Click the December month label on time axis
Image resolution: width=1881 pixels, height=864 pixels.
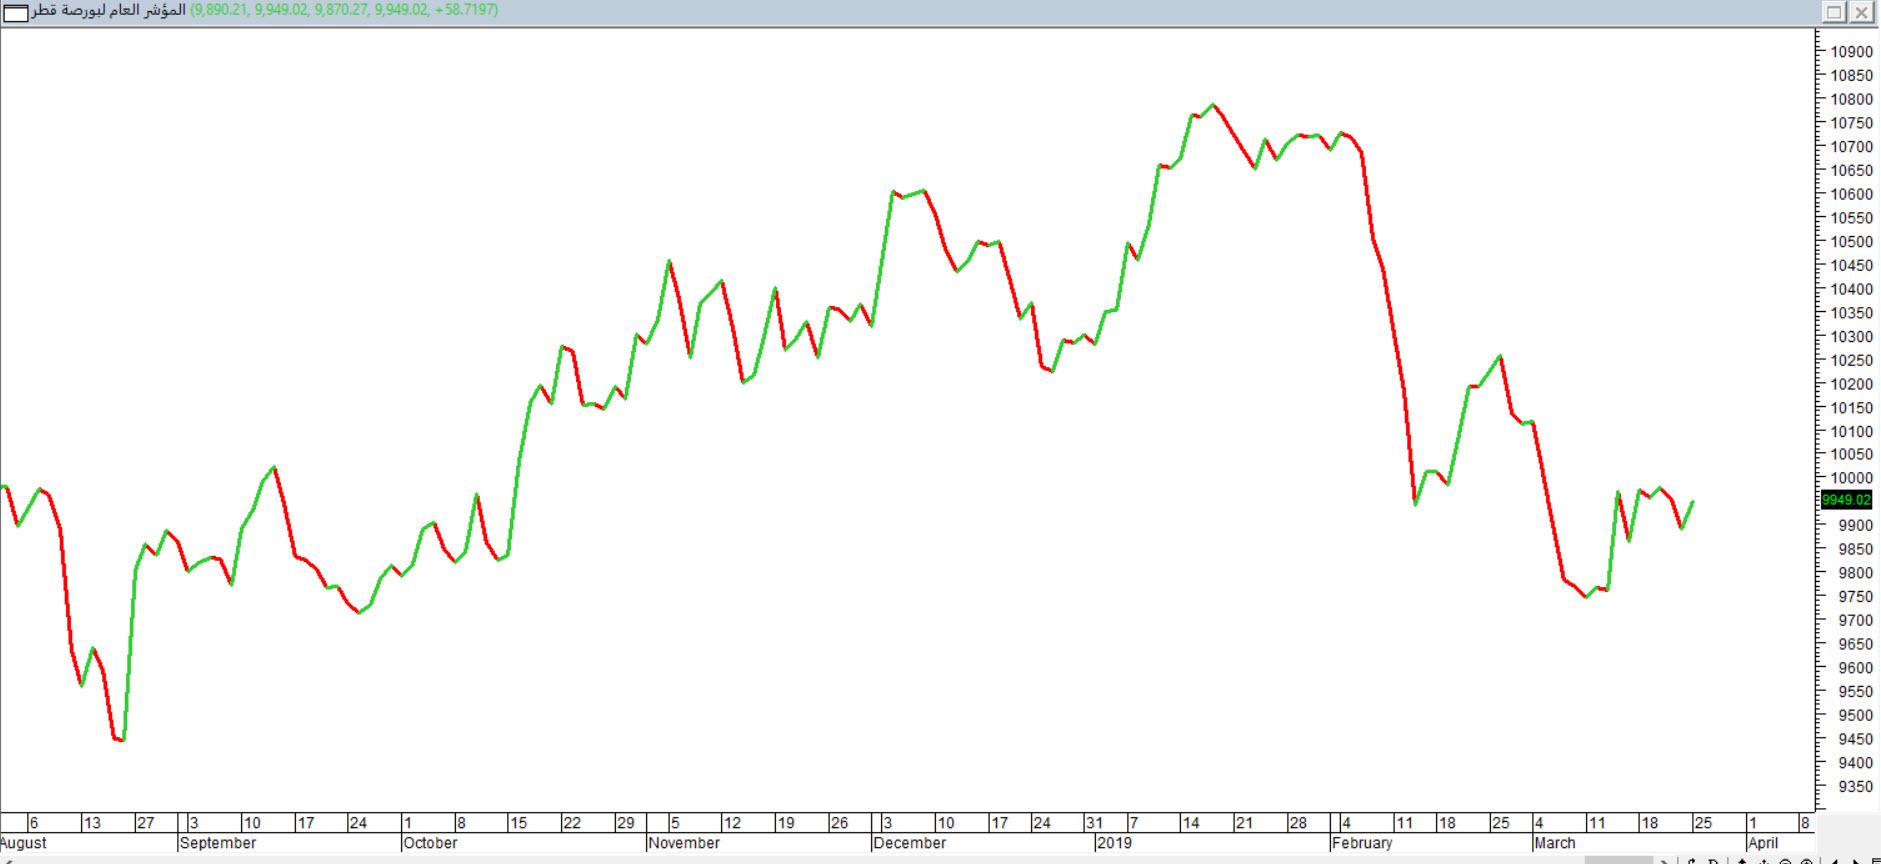[910, 843]
